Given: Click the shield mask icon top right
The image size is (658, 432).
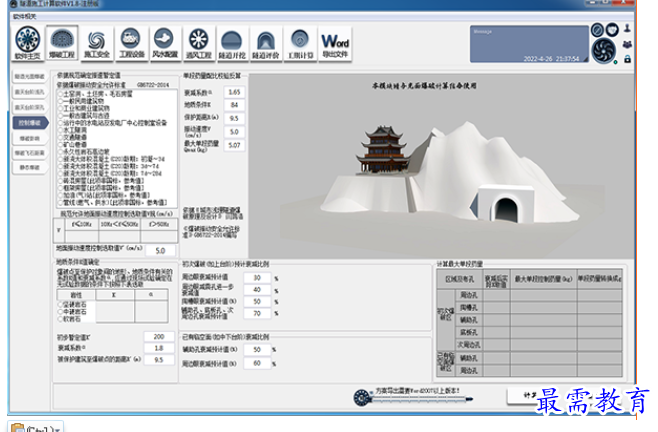Looking at the screenshot, I should 612,29.
